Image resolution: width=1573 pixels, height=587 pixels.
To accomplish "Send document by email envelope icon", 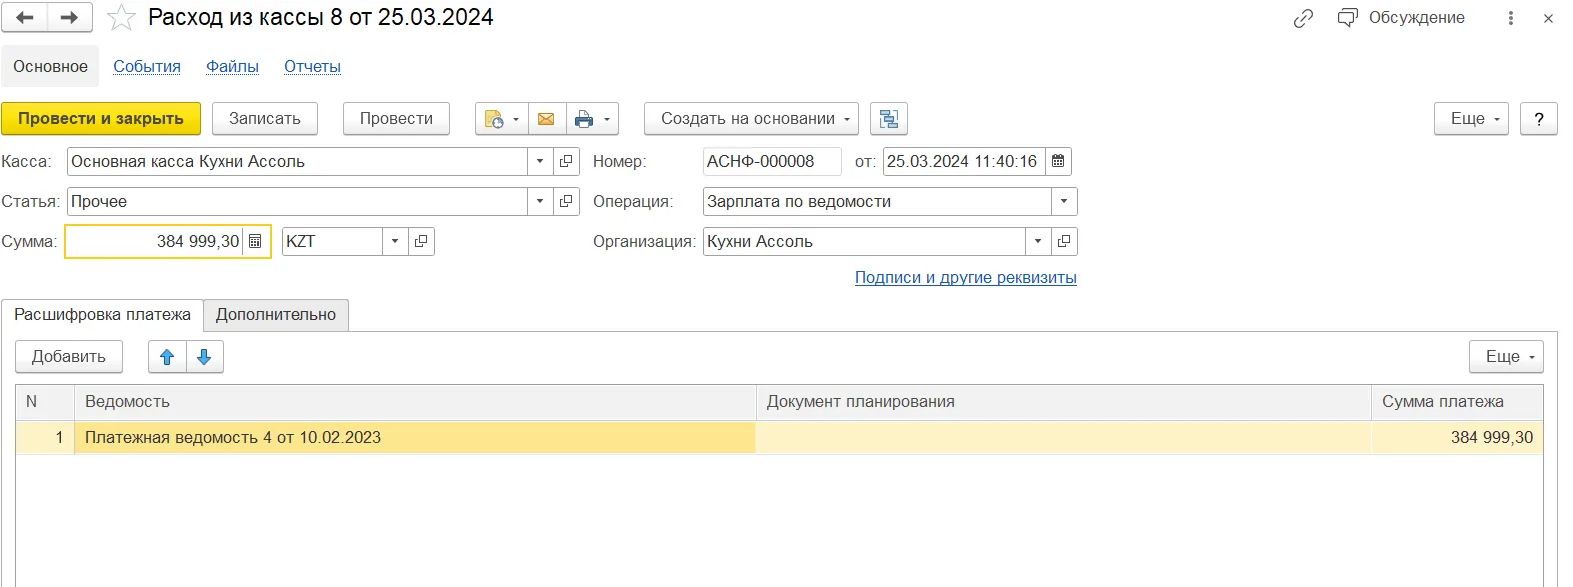I will (x=546, y=119).
